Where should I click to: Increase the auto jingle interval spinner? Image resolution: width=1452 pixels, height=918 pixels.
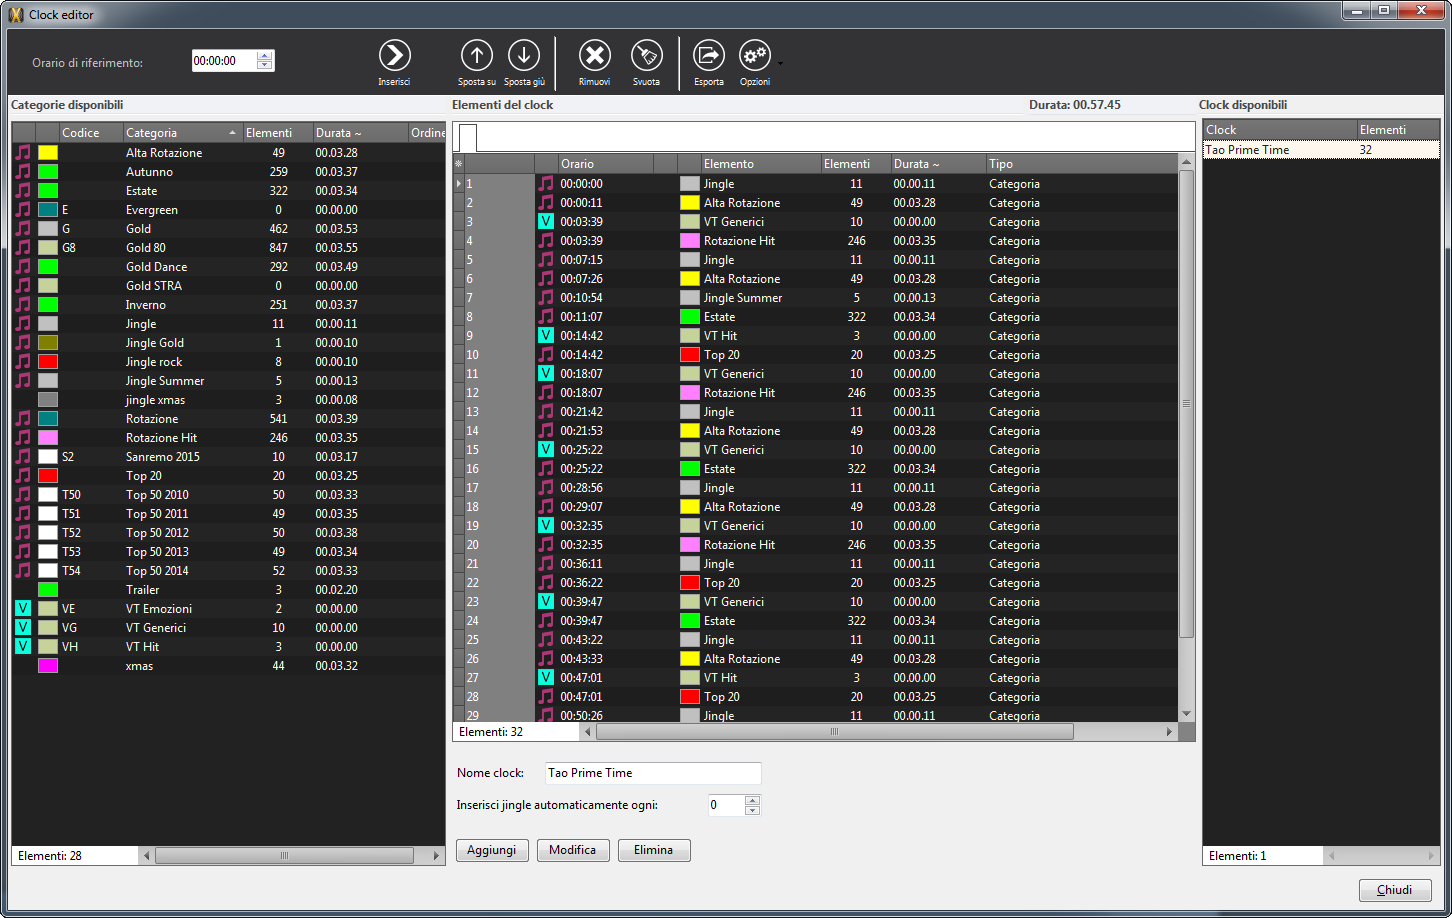(753, 800)
